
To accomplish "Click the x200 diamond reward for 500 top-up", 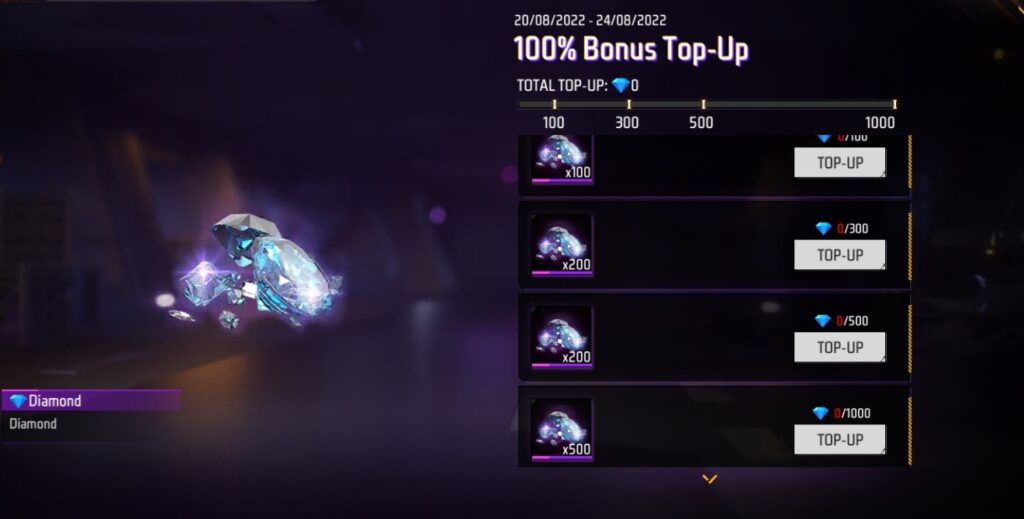I will coord(562,337).
